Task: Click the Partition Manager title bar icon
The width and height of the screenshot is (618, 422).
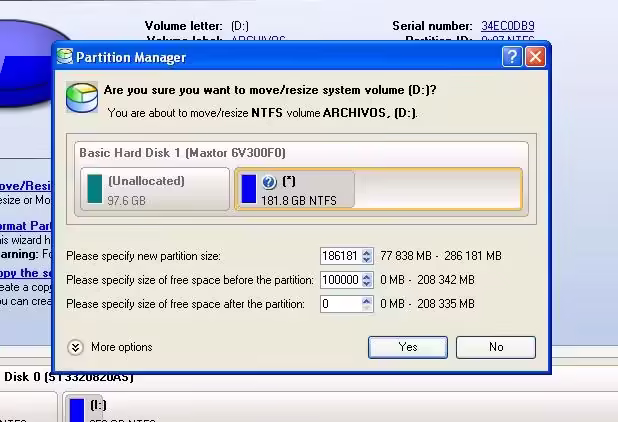Action: (65, 57)
